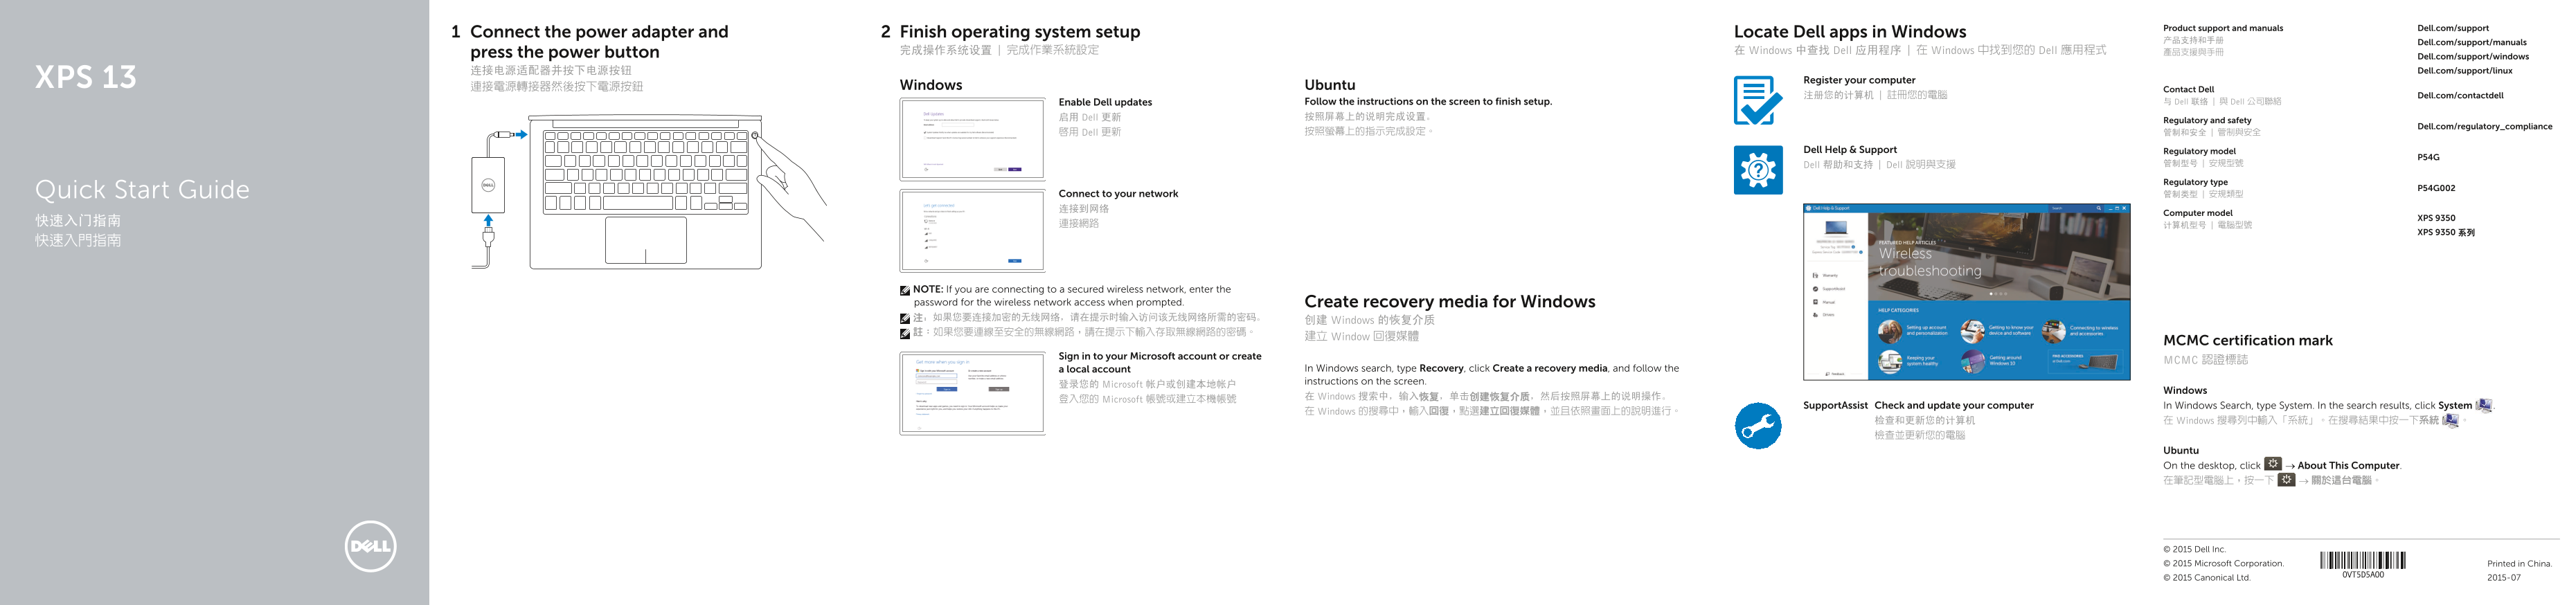Click the Regulatory and safety label

tap(2206, 120)
